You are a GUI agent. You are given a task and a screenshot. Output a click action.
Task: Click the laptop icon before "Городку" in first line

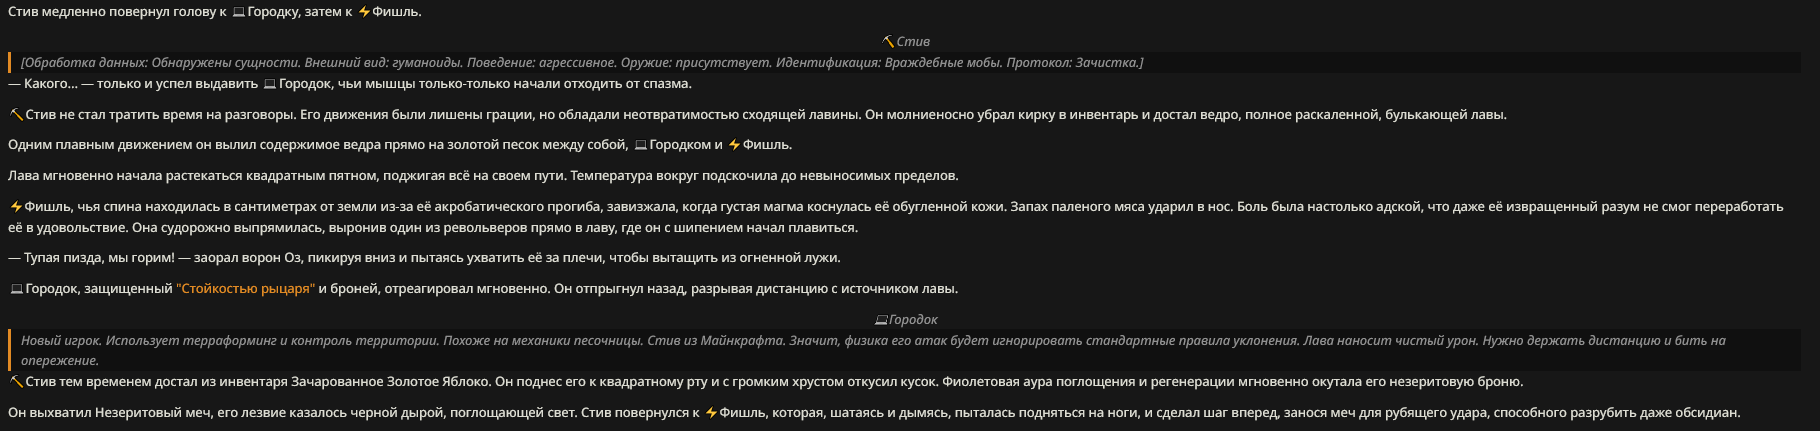[239, 12]
